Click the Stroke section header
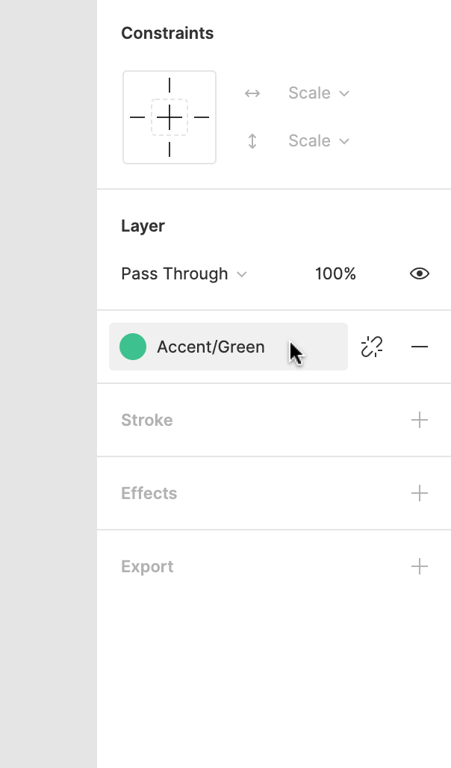 pyautogui.click(x=147, y=420)
